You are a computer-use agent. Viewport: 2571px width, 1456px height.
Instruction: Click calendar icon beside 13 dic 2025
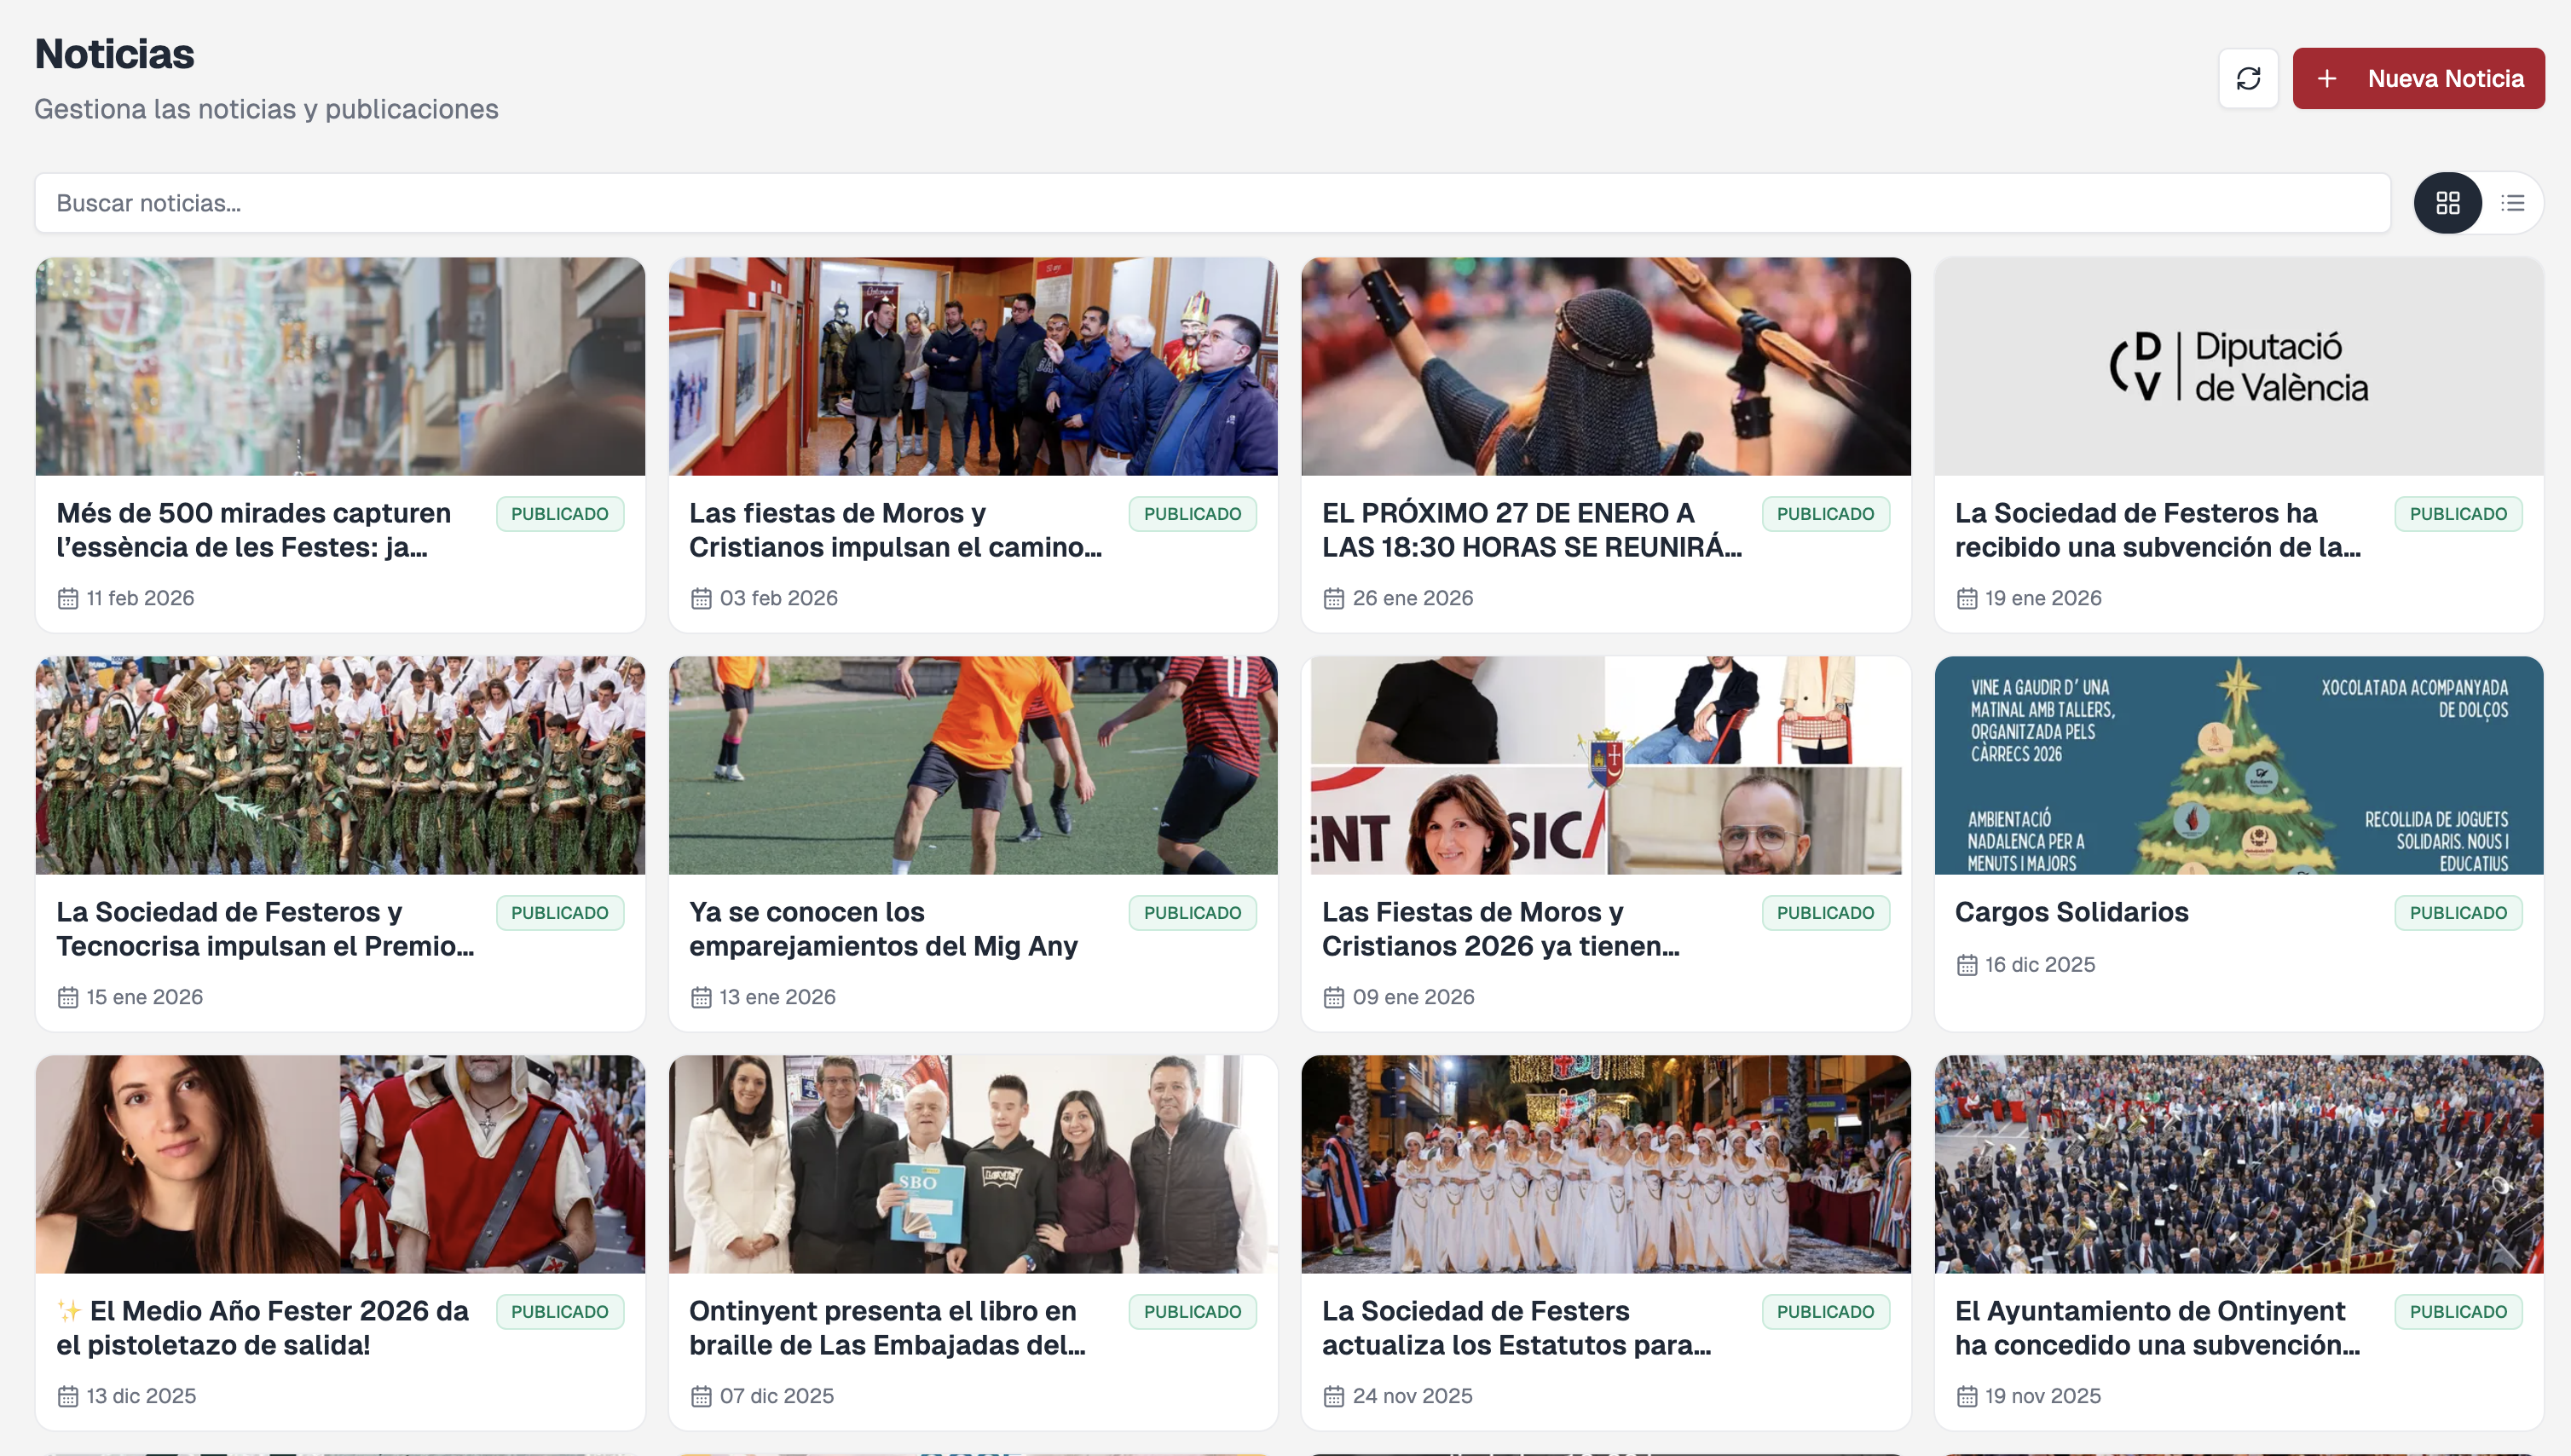(x=67, y=1396)
